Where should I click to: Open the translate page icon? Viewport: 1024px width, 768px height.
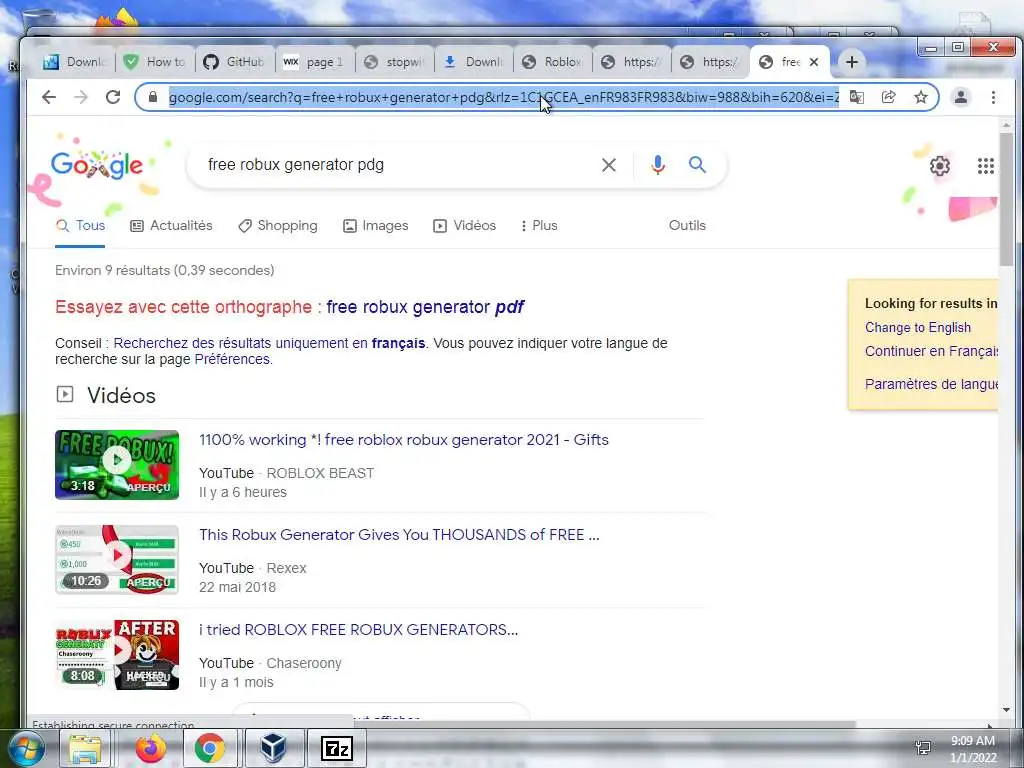pyautogui.click(x=857, y=97)
